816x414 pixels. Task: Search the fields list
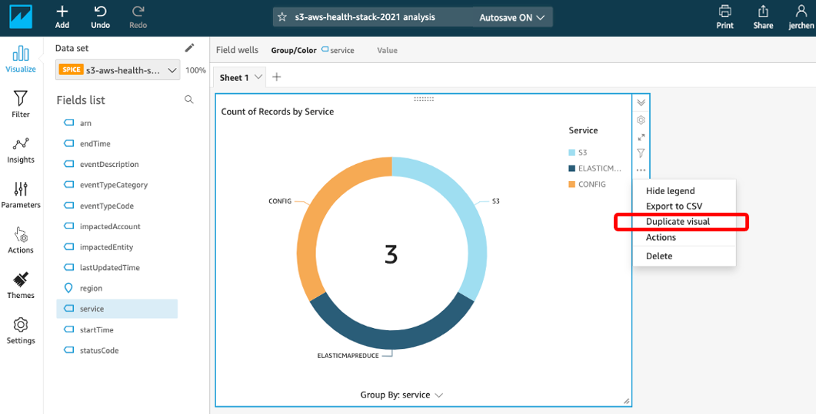pos(189,99)
